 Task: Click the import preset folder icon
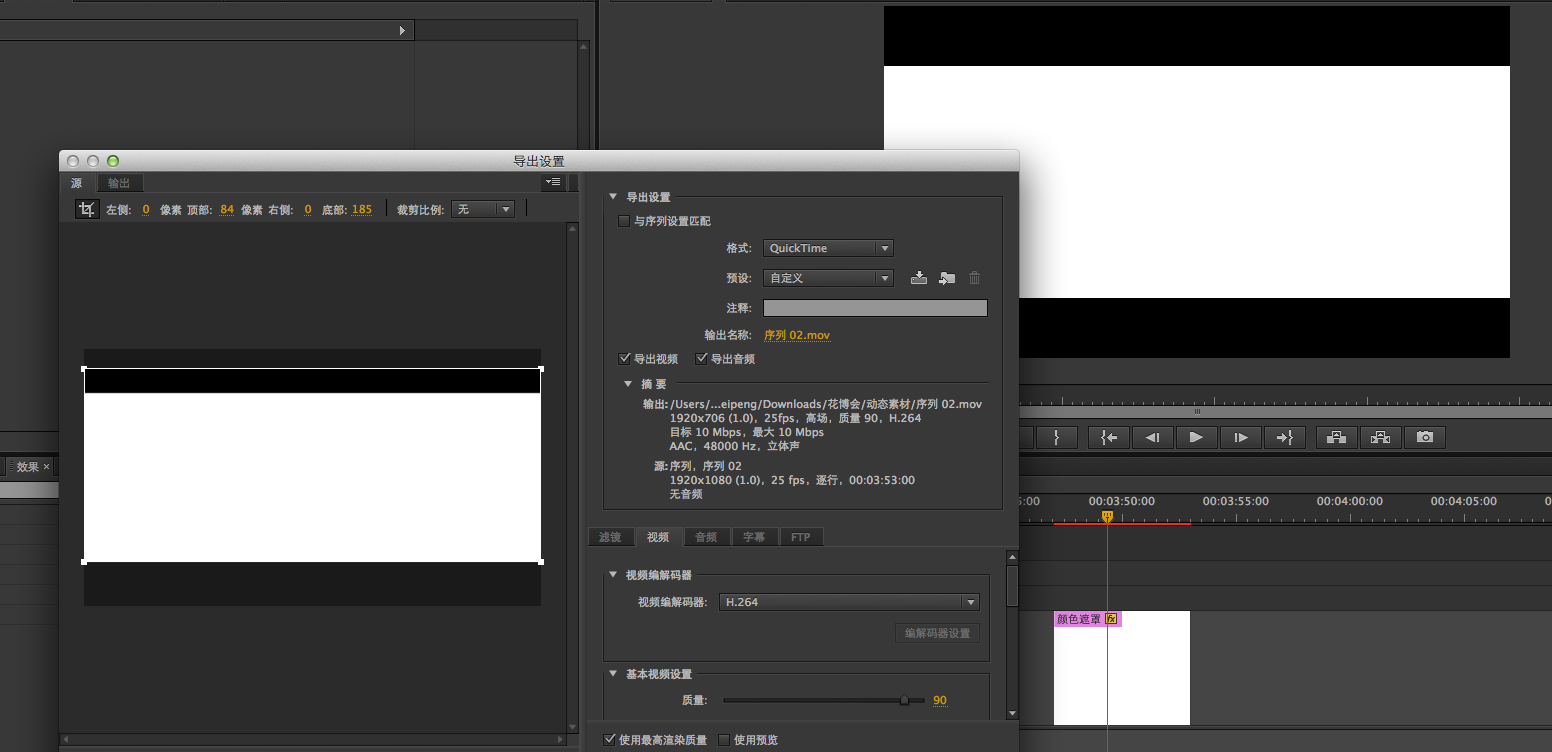coord(947,278)
